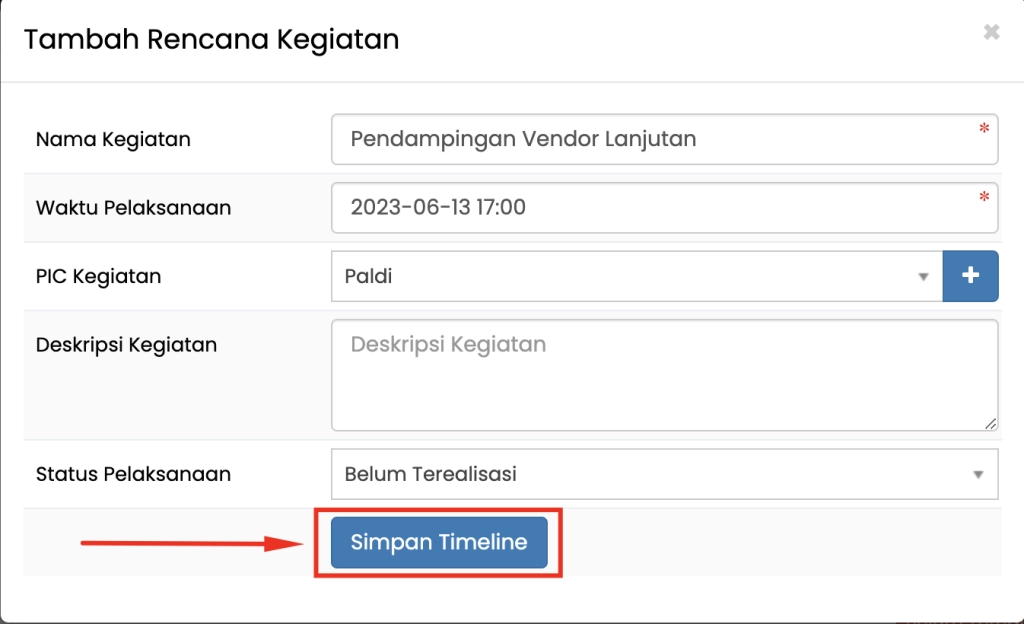Click the "Waktu Pelaksanaan" label
1024x624 pixels.
pos(133,208)
